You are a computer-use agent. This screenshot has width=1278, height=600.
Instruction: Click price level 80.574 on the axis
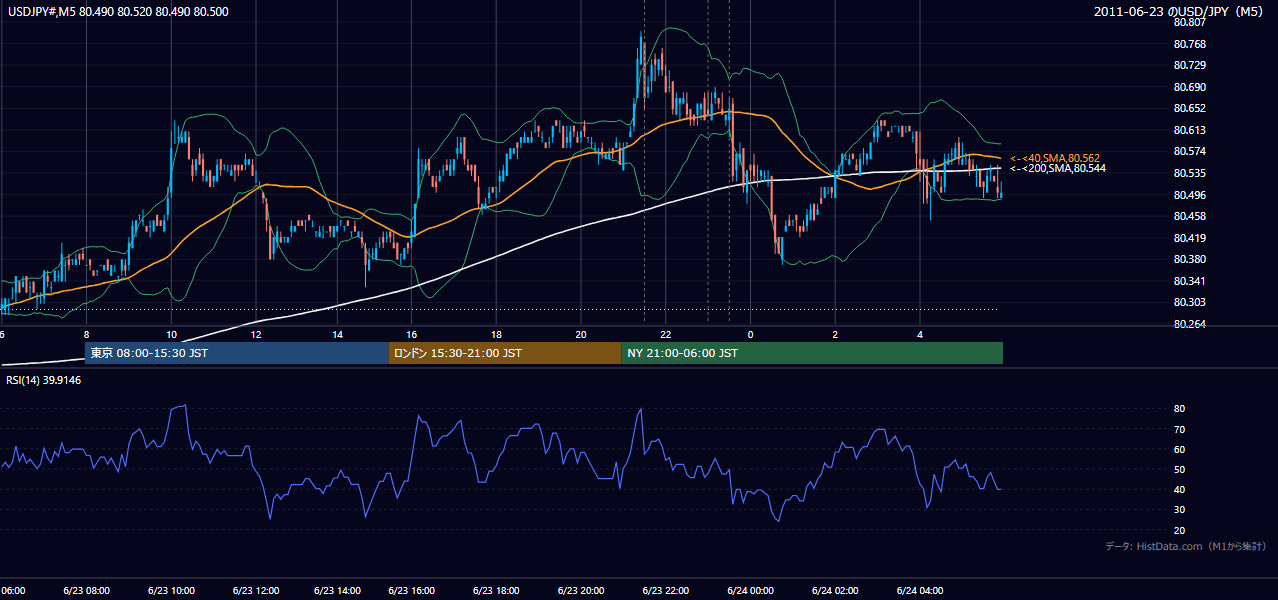click(x=1189, y=151)
